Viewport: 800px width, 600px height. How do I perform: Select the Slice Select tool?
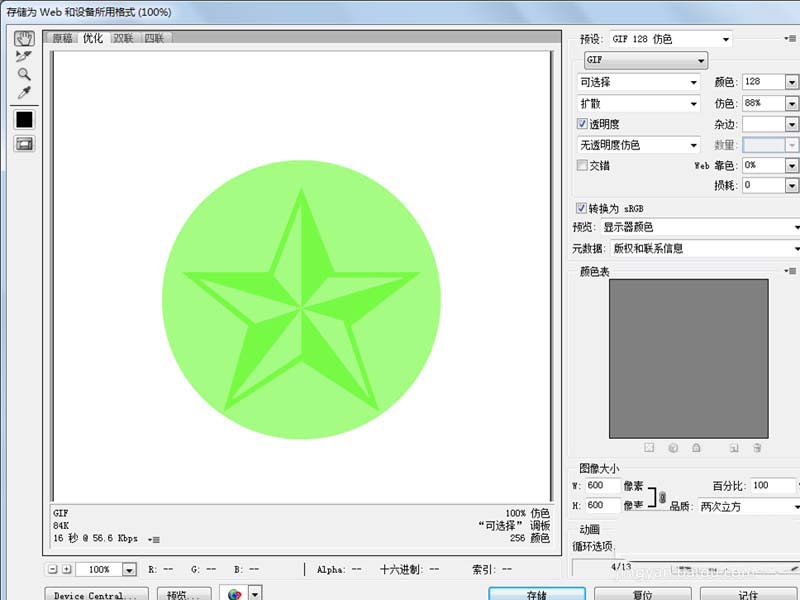tap(23, 56)
